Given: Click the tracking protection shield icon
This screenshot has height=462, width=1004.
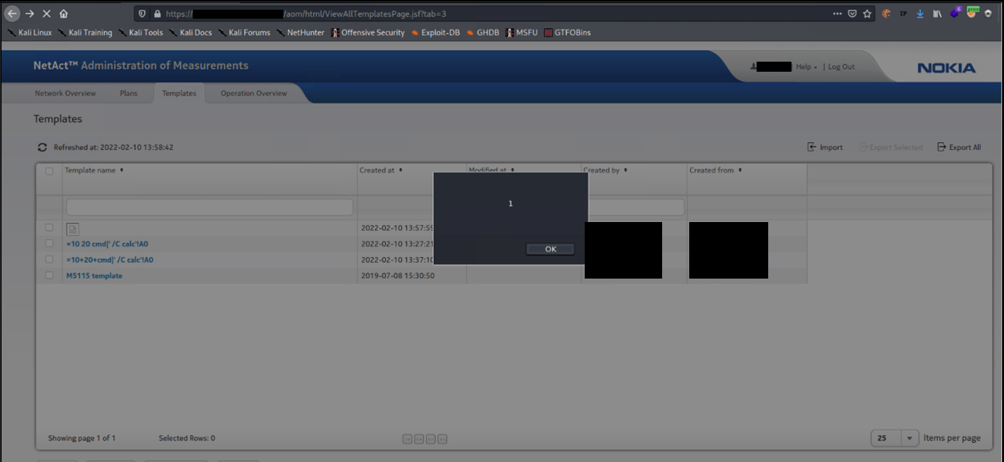Looking at the screenshot, I should pyautogui.click(x=142, y=13).
